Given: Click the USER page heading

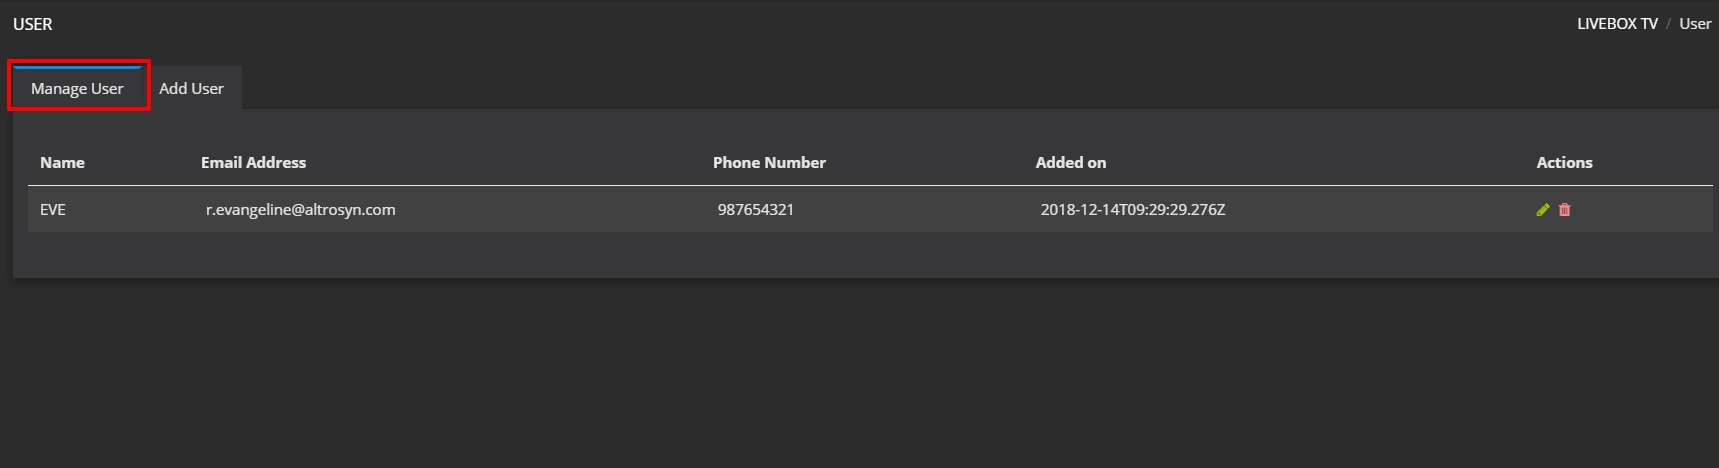Looking at the screenshot, I should (x=33, y=24).
